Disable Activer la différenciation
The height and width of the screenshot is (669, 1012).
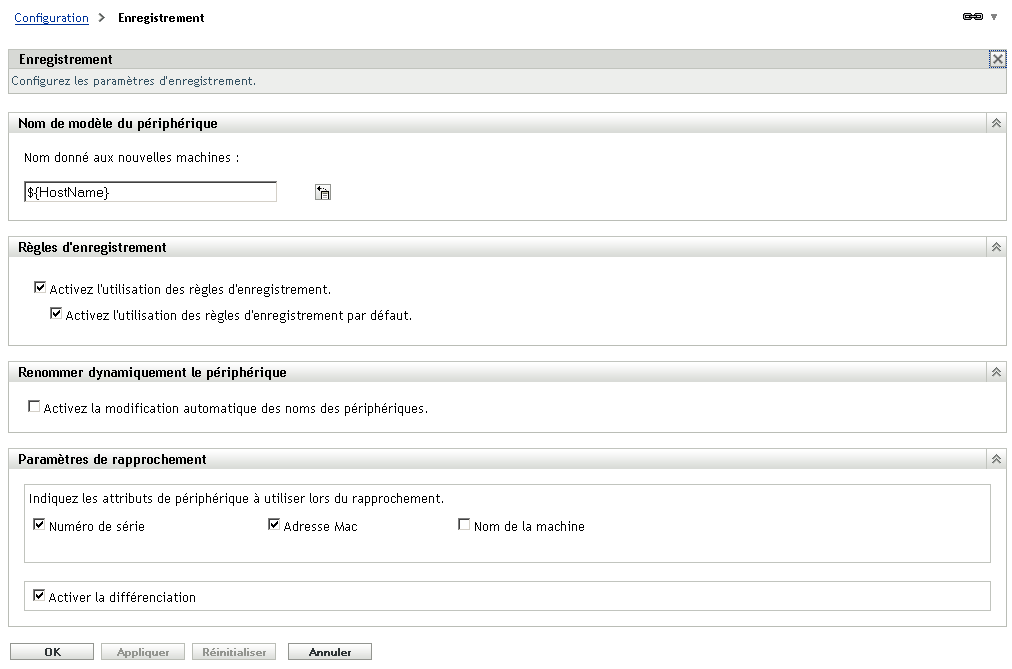[40, 596]
